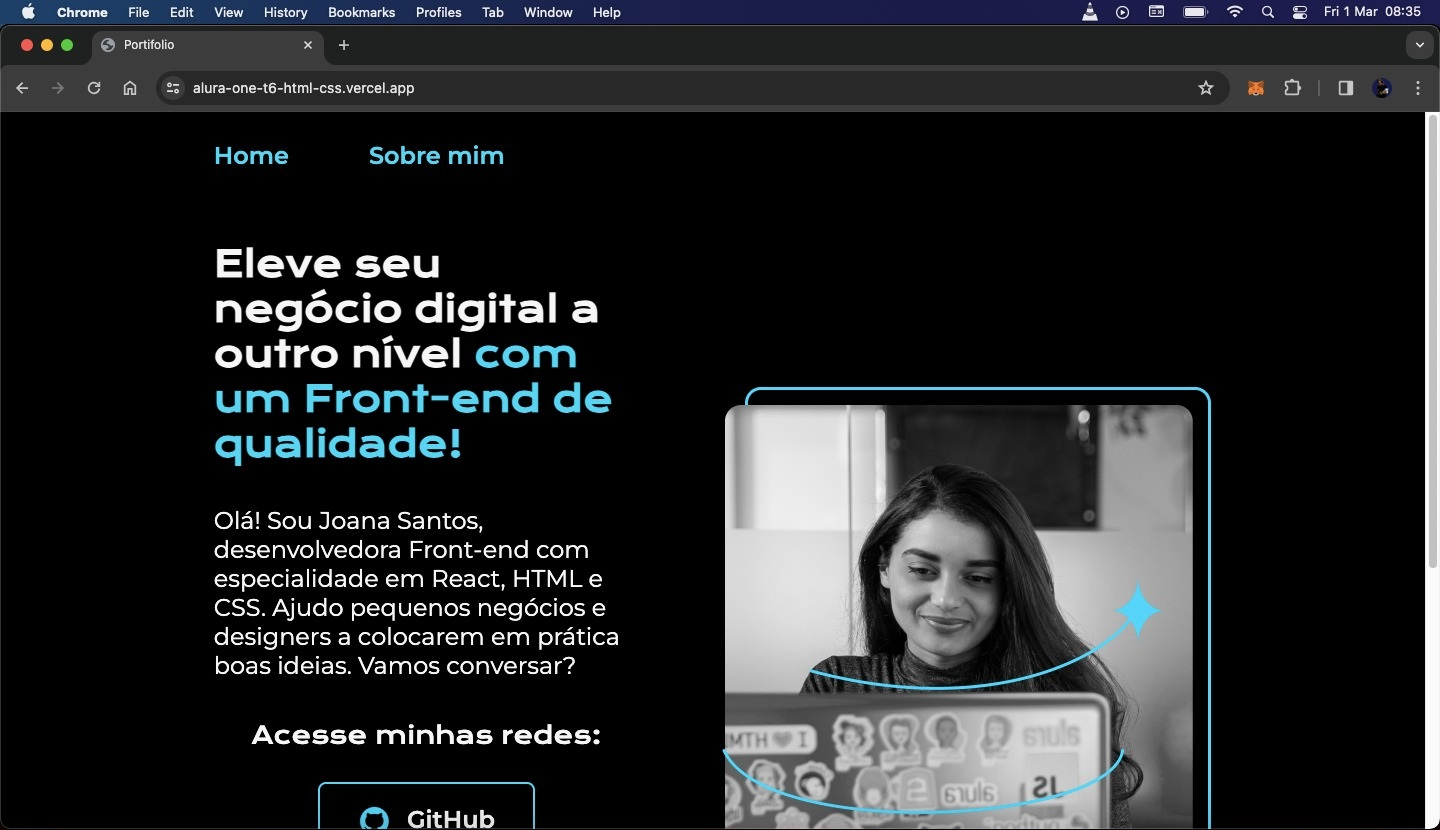This screenshot has width=1440, height=830.
Task: Open the Wi-Fi menu bar icon
Action: (x=1235, y=12)
